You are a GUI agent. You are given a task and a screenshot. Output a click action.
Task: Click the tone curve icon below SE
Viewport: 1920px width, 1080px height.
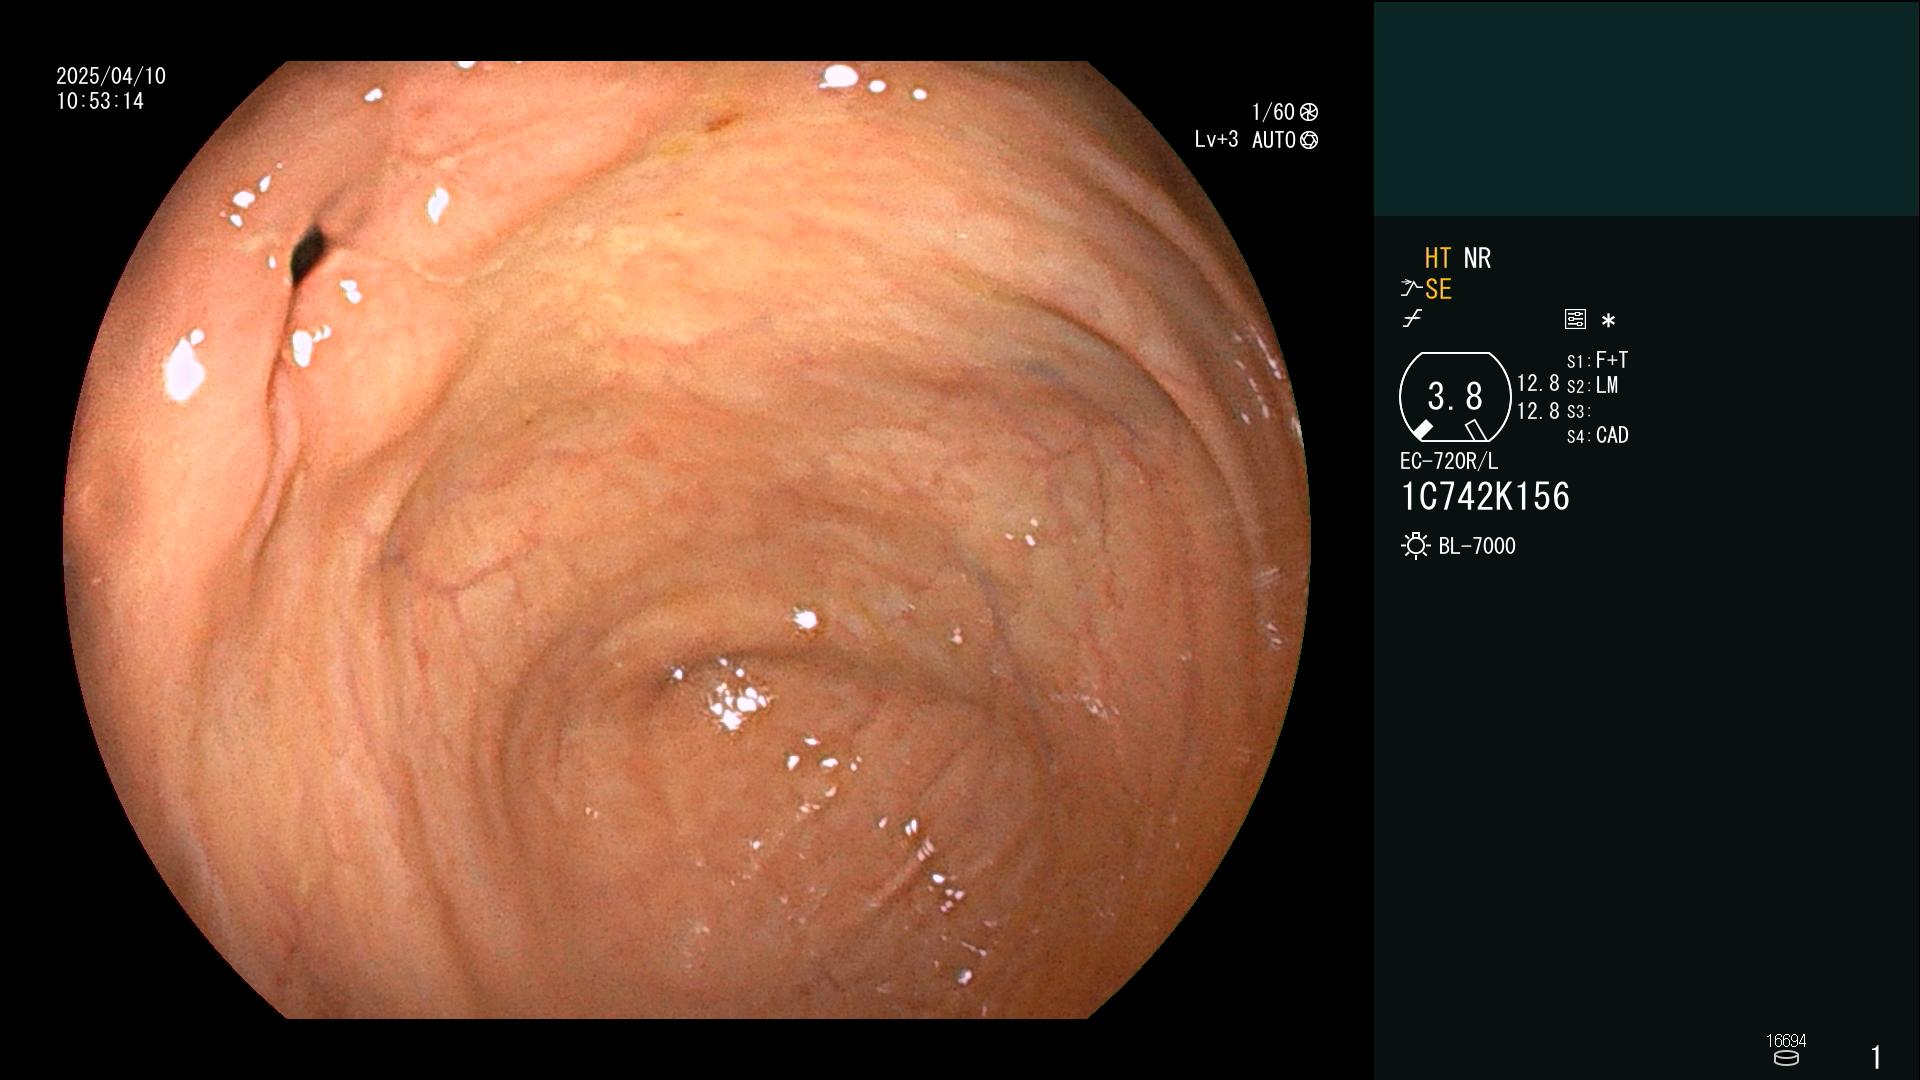(x=1412, y=318)
